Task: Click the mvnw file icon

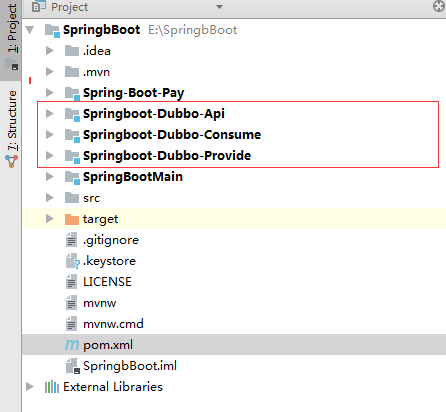Action: point(71,303)
